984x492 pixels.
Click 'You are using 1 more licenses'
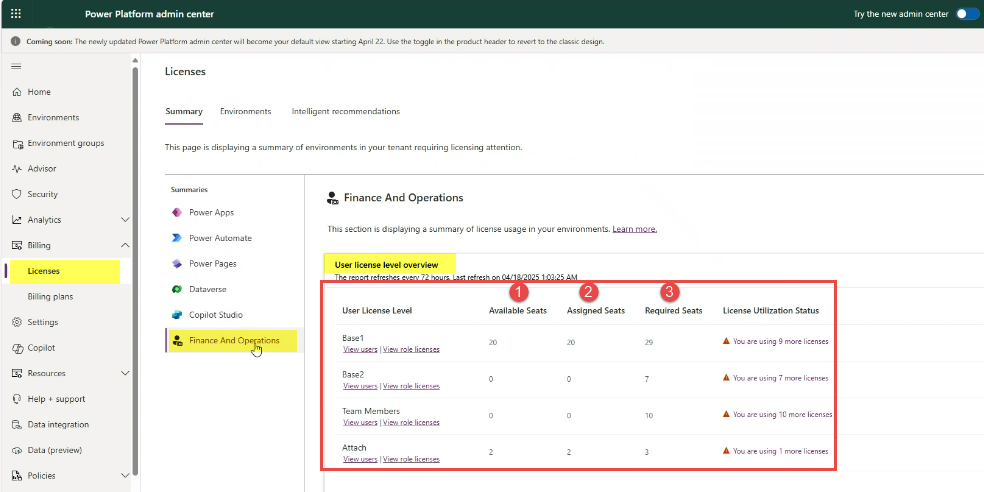pos(781,451)
